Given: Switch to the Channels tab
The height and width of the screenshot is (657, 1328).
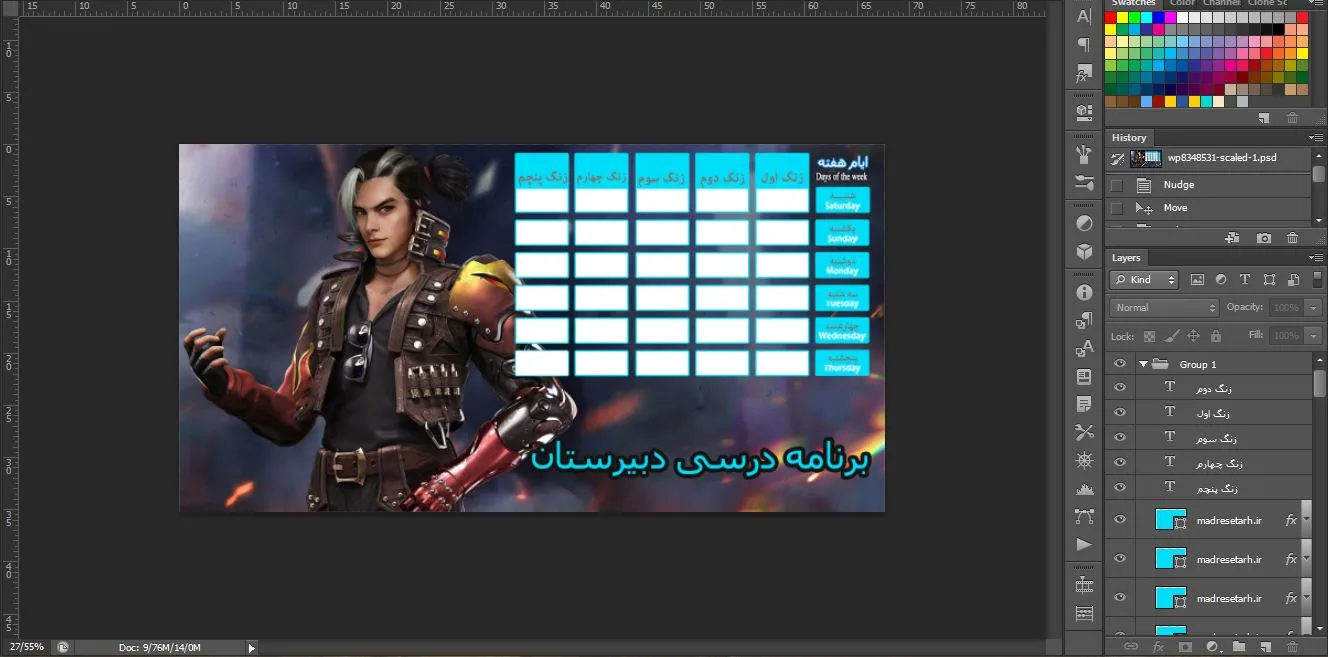Looking at the screenshot, I should [1222, 3].
